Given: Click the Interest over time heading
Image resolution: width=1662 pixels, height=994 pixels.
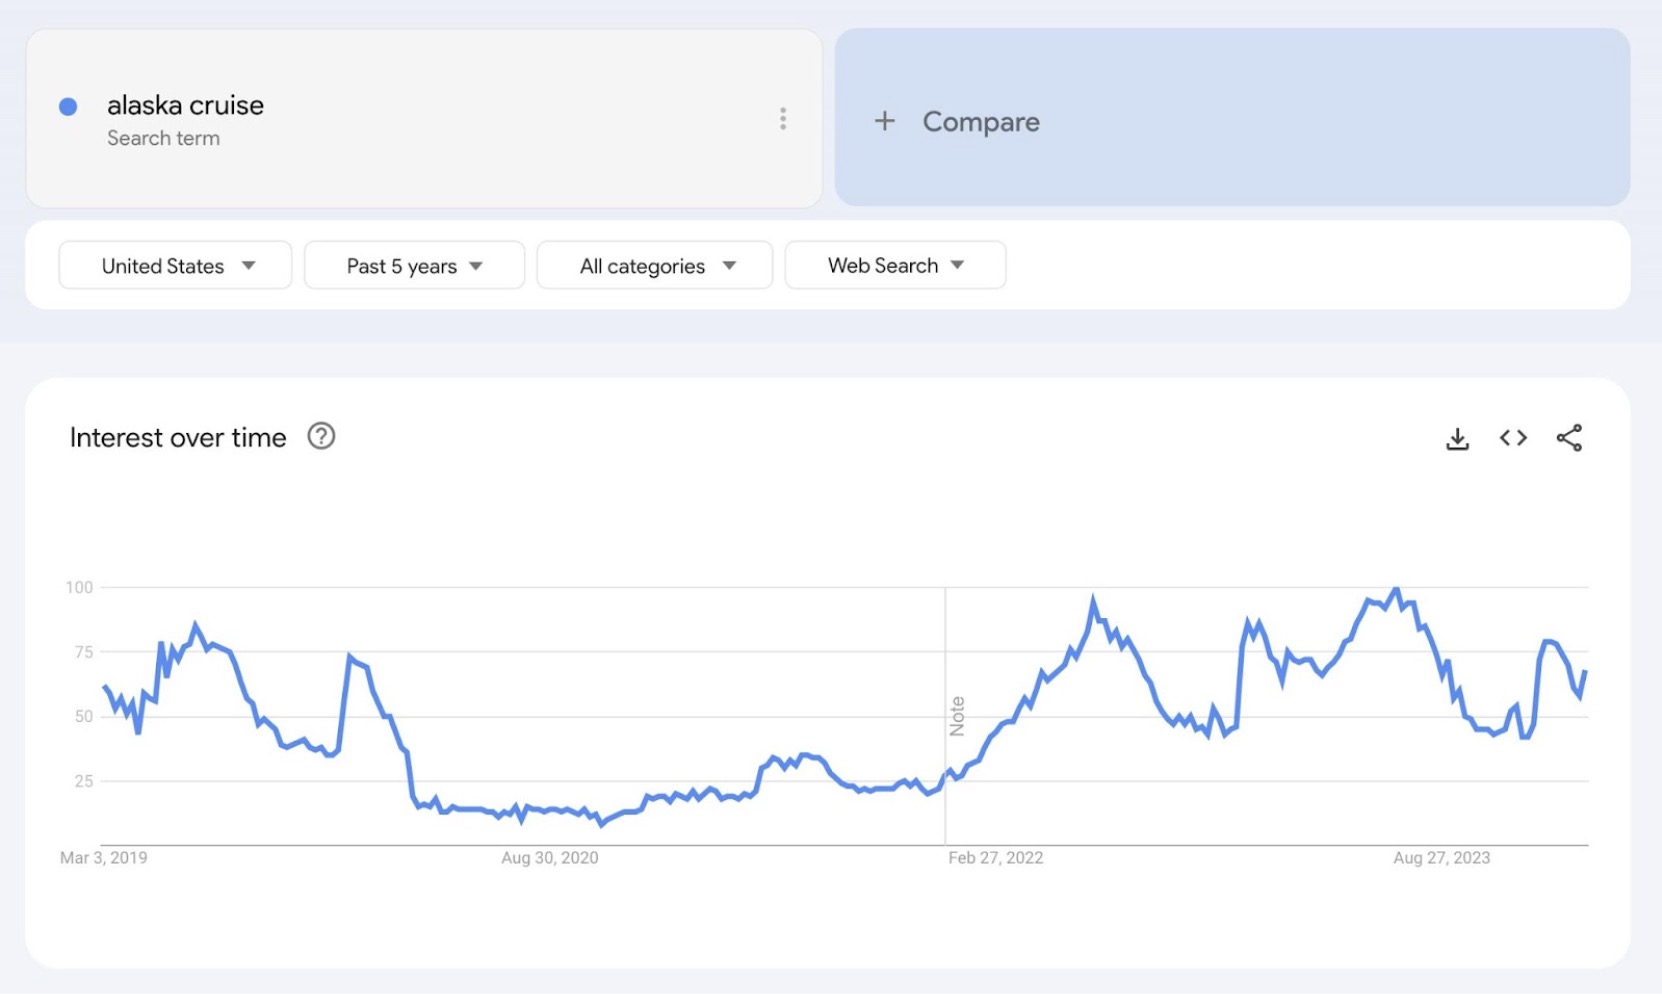Looking at the screenshot, I should (x=178, y=438).
